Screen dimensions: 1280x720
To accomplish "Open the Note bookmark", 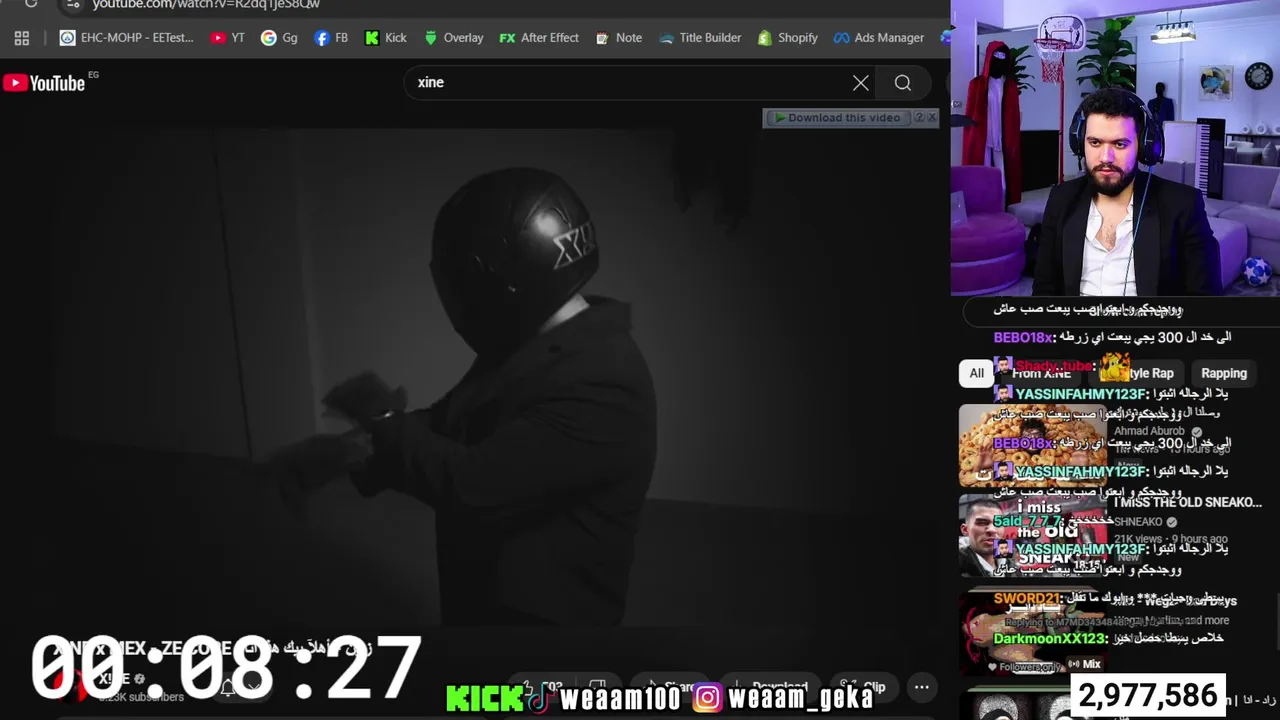I will (619, 38).
